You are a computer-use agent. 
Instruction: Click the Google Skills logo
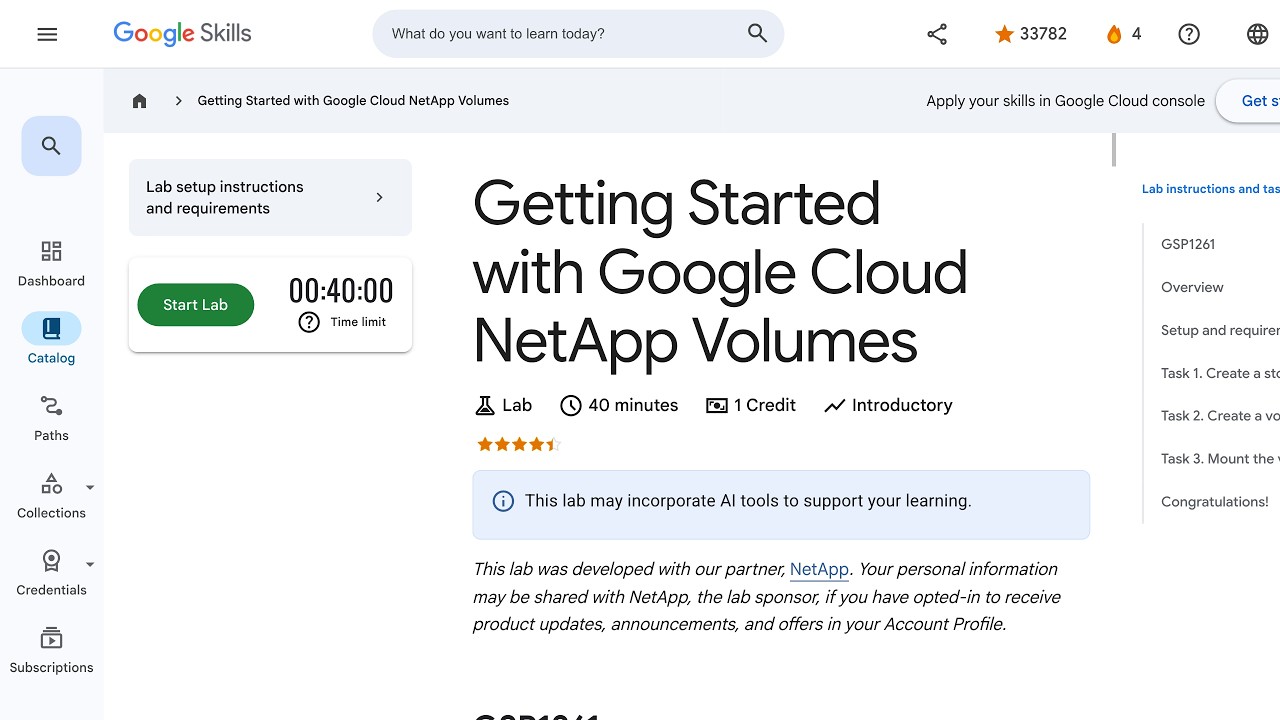coord(182,34)
